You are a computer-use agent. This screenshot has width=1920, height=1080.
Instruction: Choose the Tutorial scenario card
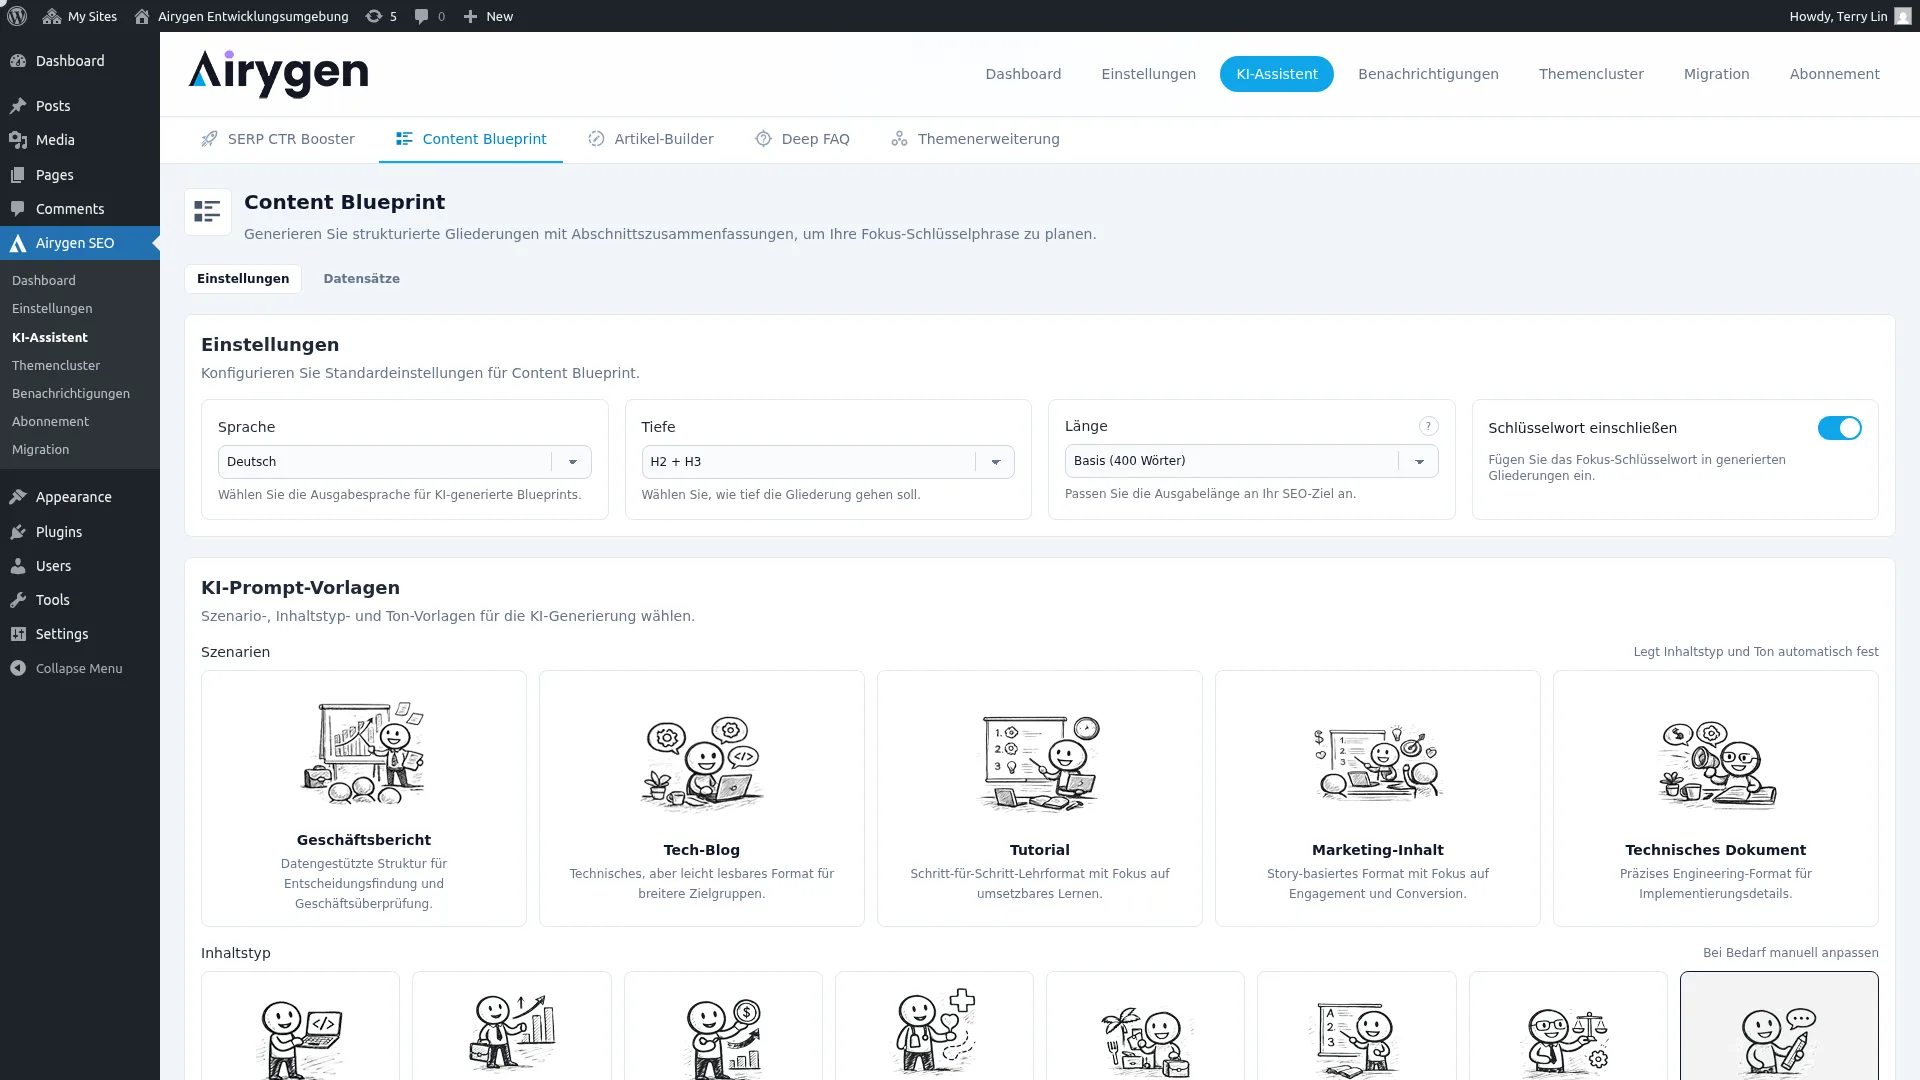tap(1040, 798)
